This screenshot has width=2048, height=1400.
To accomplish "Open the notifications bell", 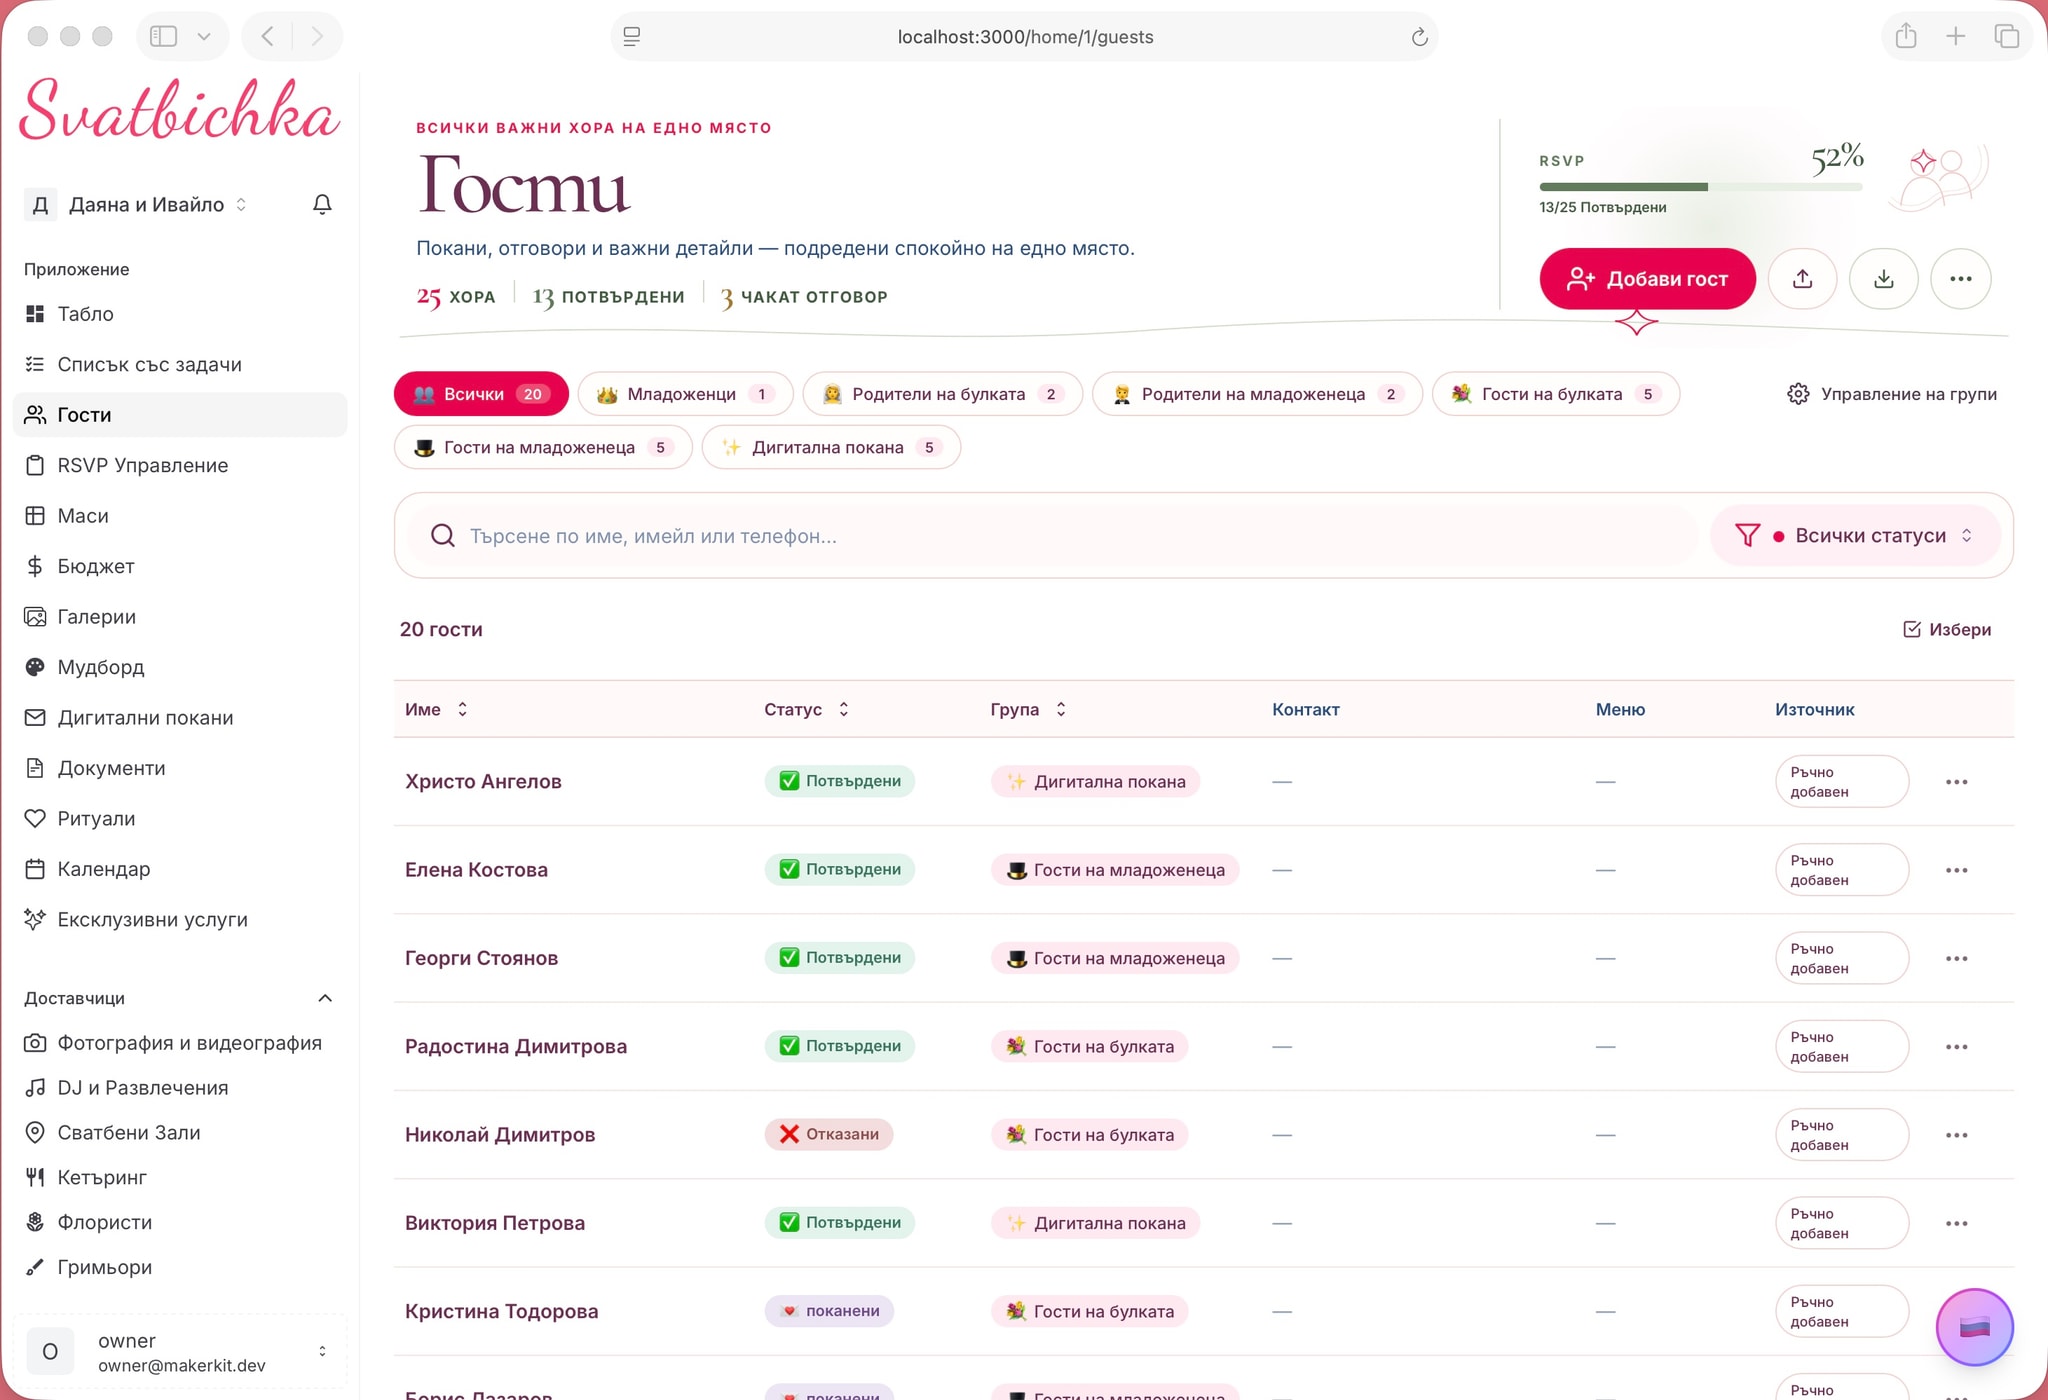I will tap(322, 204).
